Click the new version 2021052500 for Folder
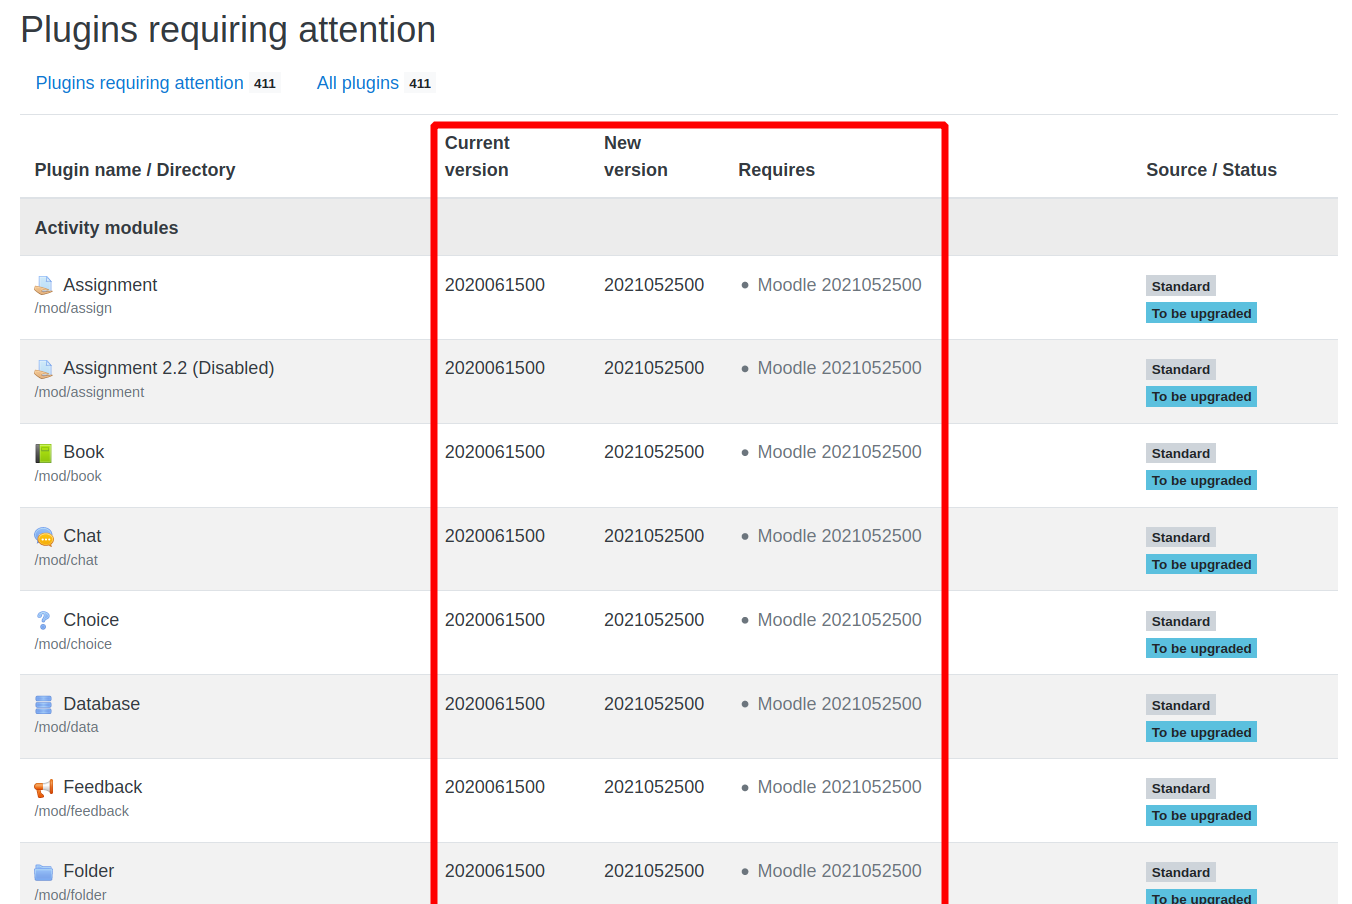The width and height of the screenshot is (1352, 904). (x=654, y=871)
